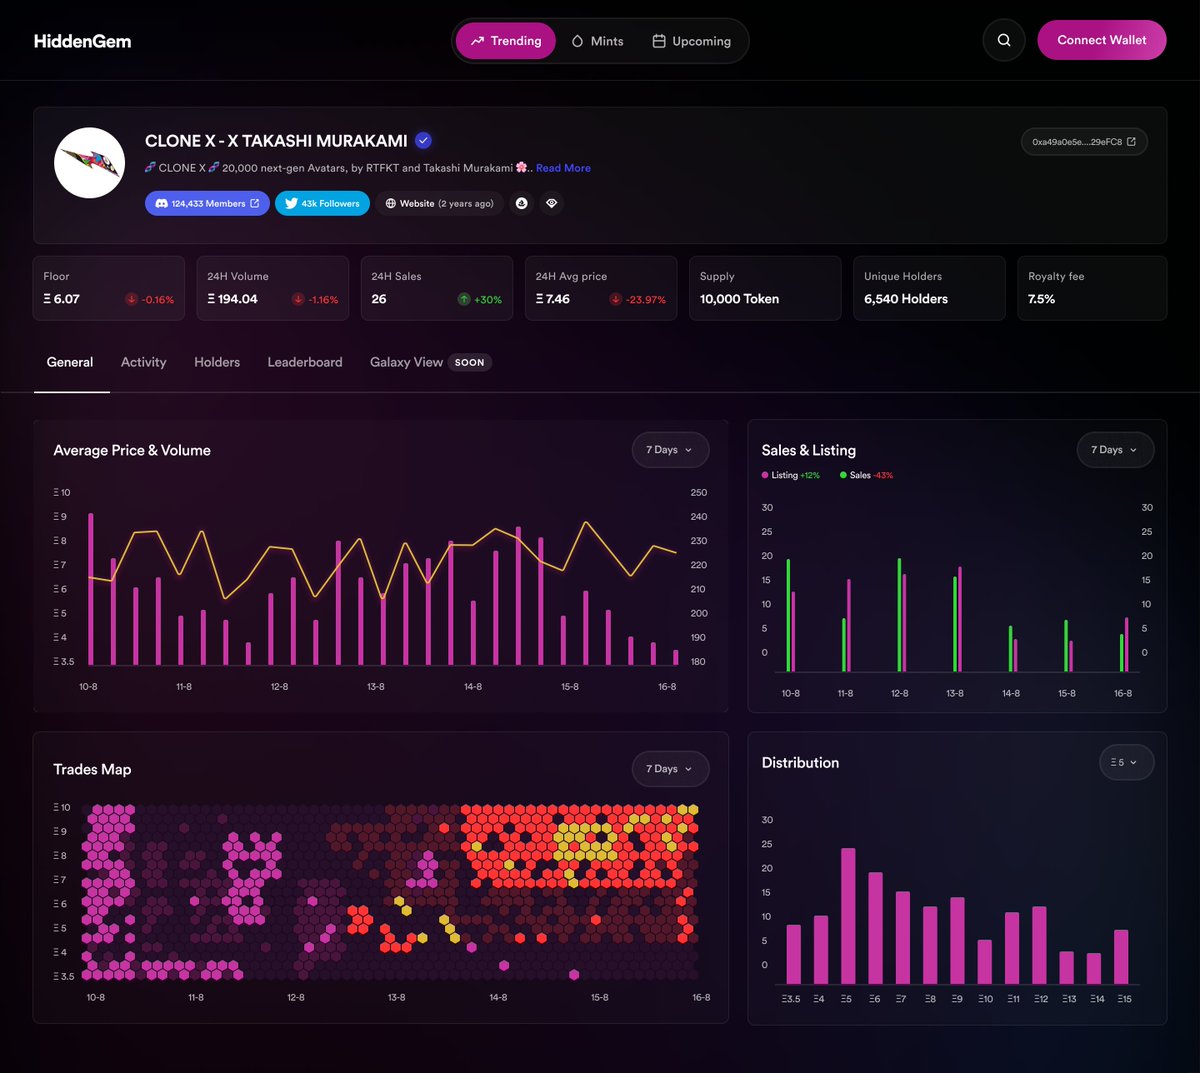Image resolution: width=1200 pixels, height=1073 pixels.
Task: Click the Floor Ξ 6.07 value
Action: pyautogui.click(x=62, y=299)
